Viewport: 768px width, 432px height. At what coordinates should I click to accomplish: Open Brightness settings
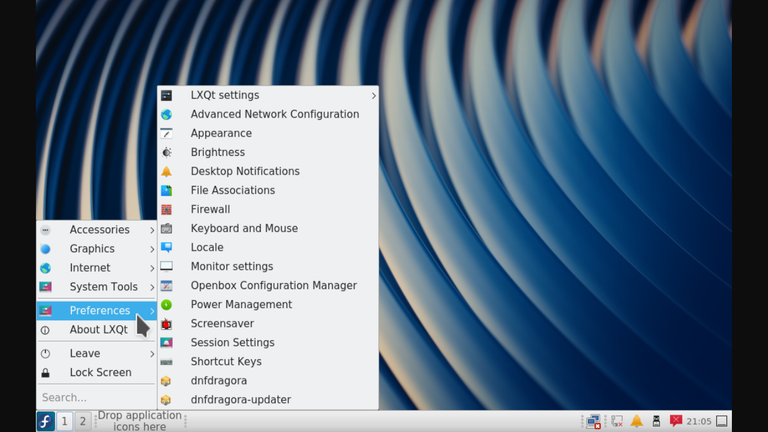tap(268, 152)
